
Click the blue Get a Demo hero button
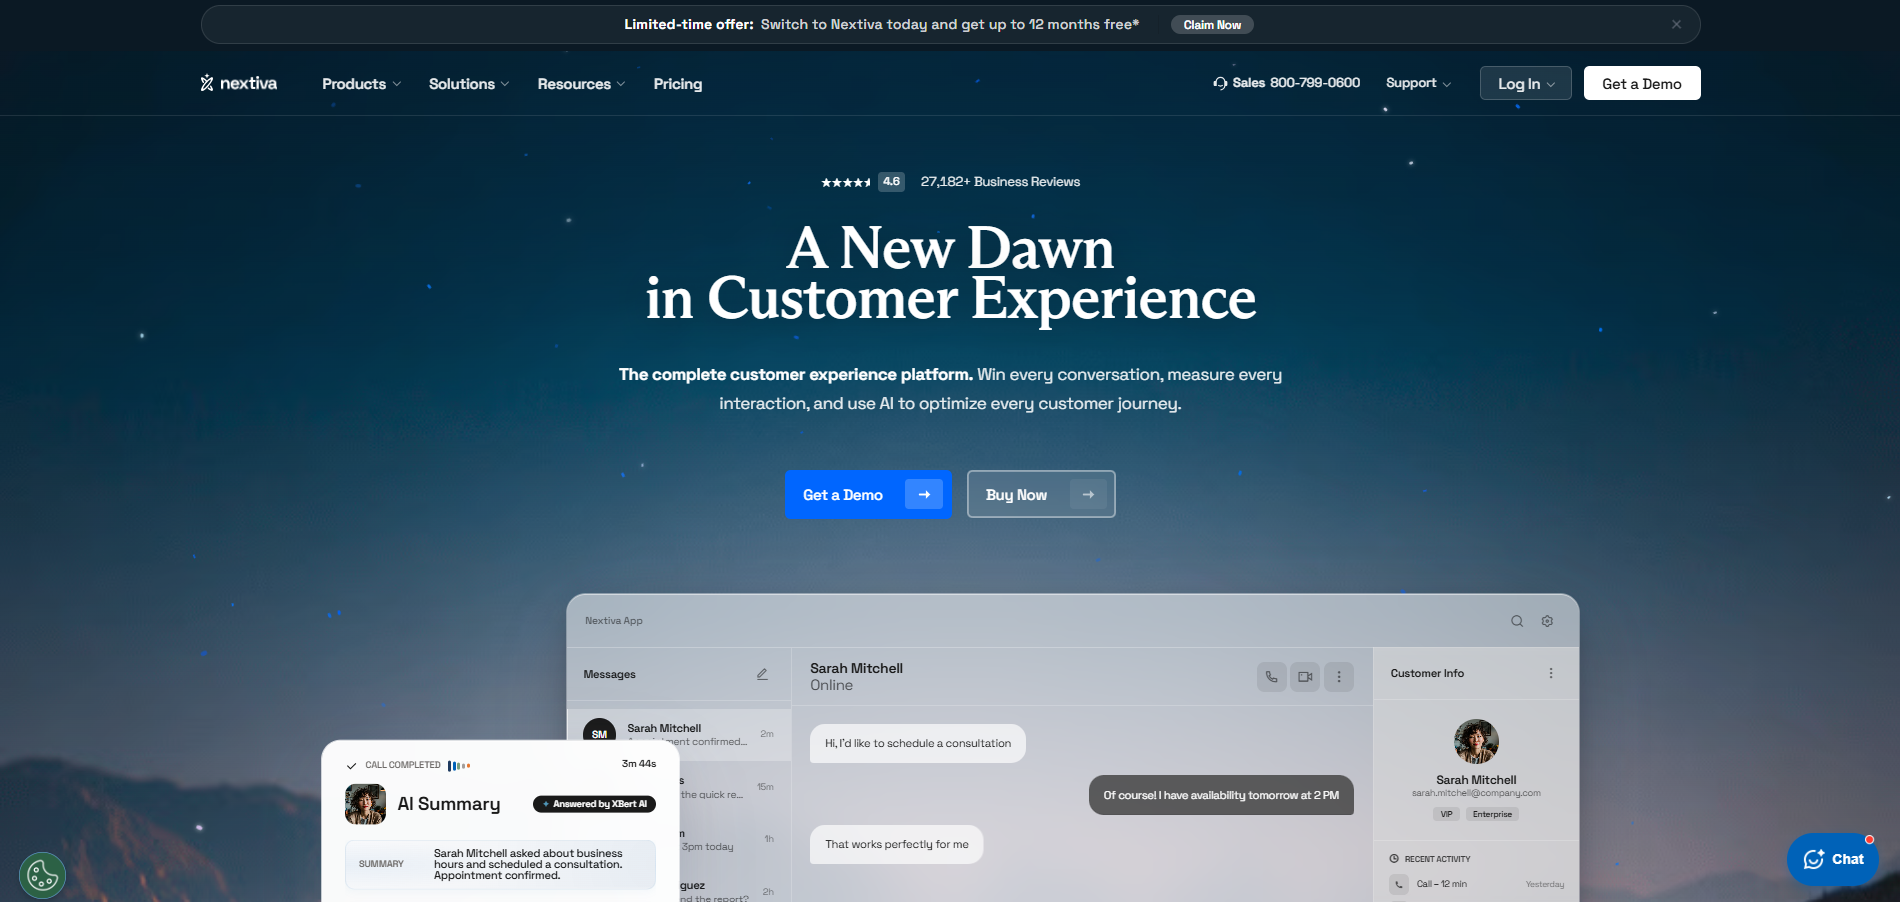tap(868, 494)
